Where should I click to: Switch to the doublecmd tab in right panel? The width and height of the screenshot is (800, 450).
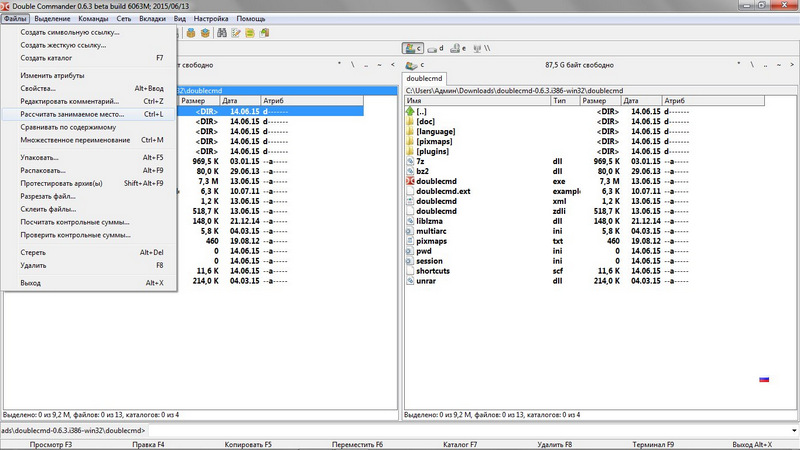coord(424,79)
